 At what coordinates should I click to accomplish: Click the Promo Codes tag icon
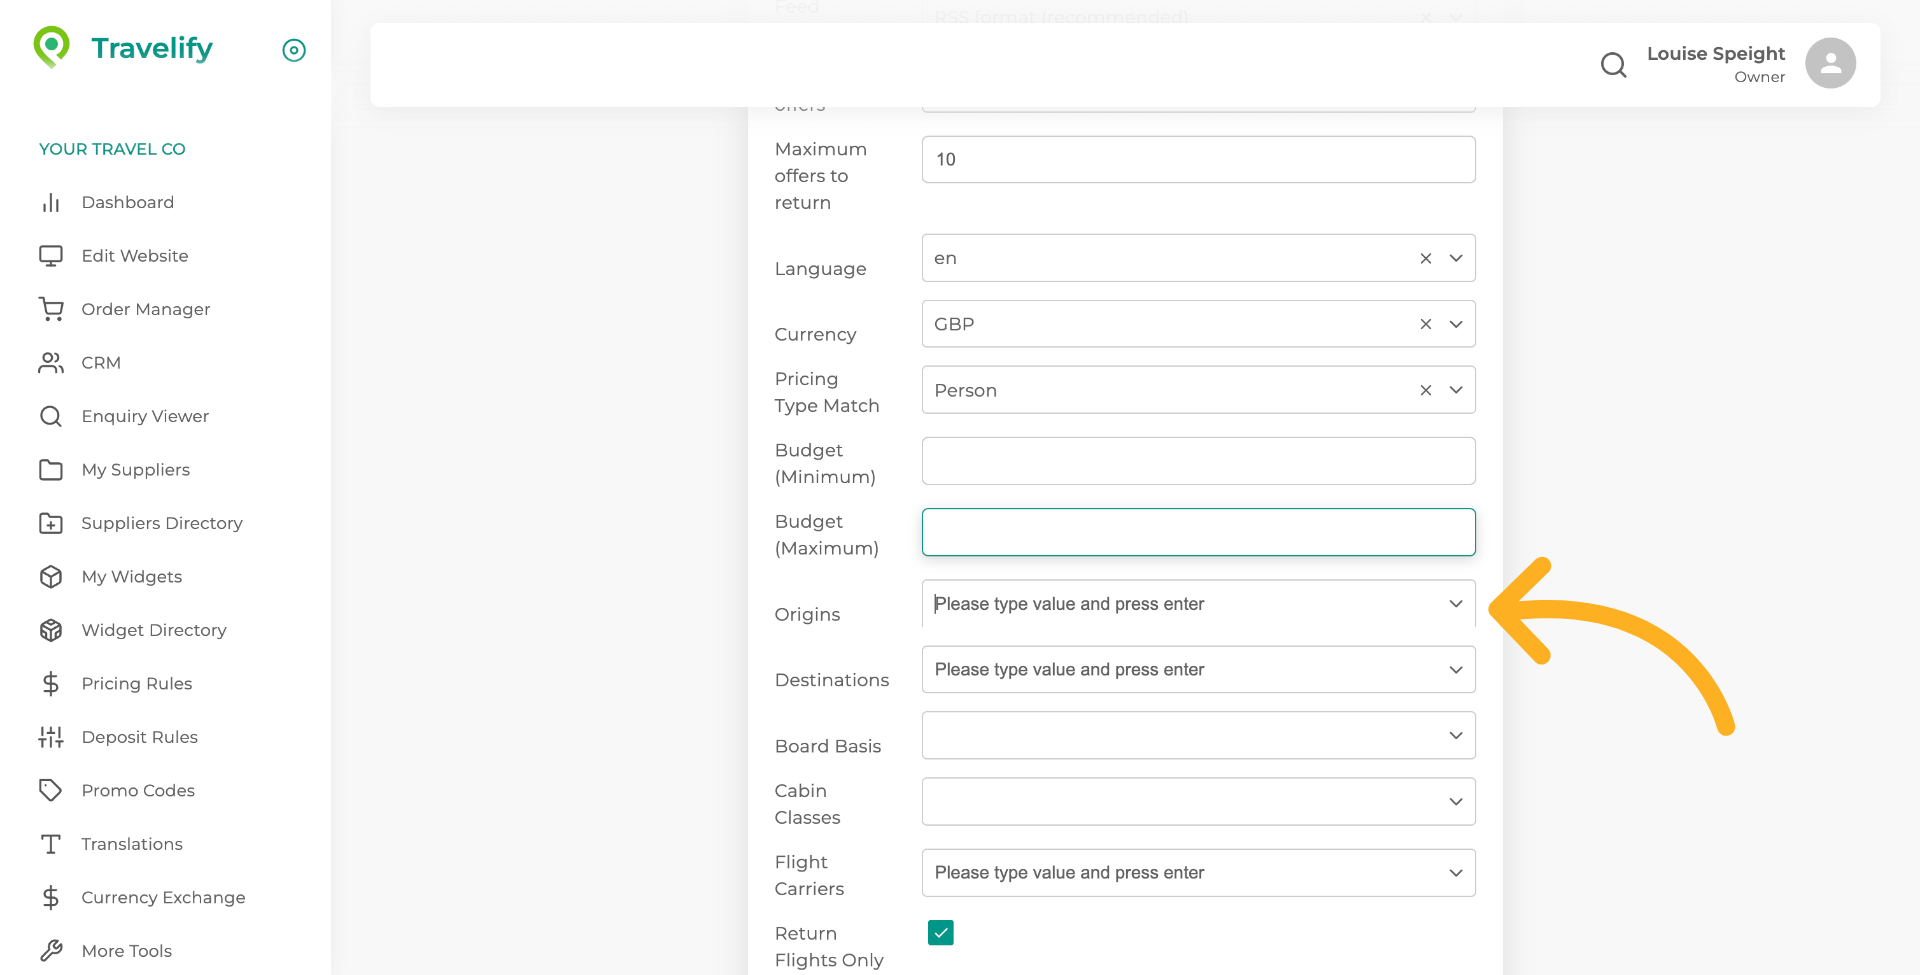51,790
